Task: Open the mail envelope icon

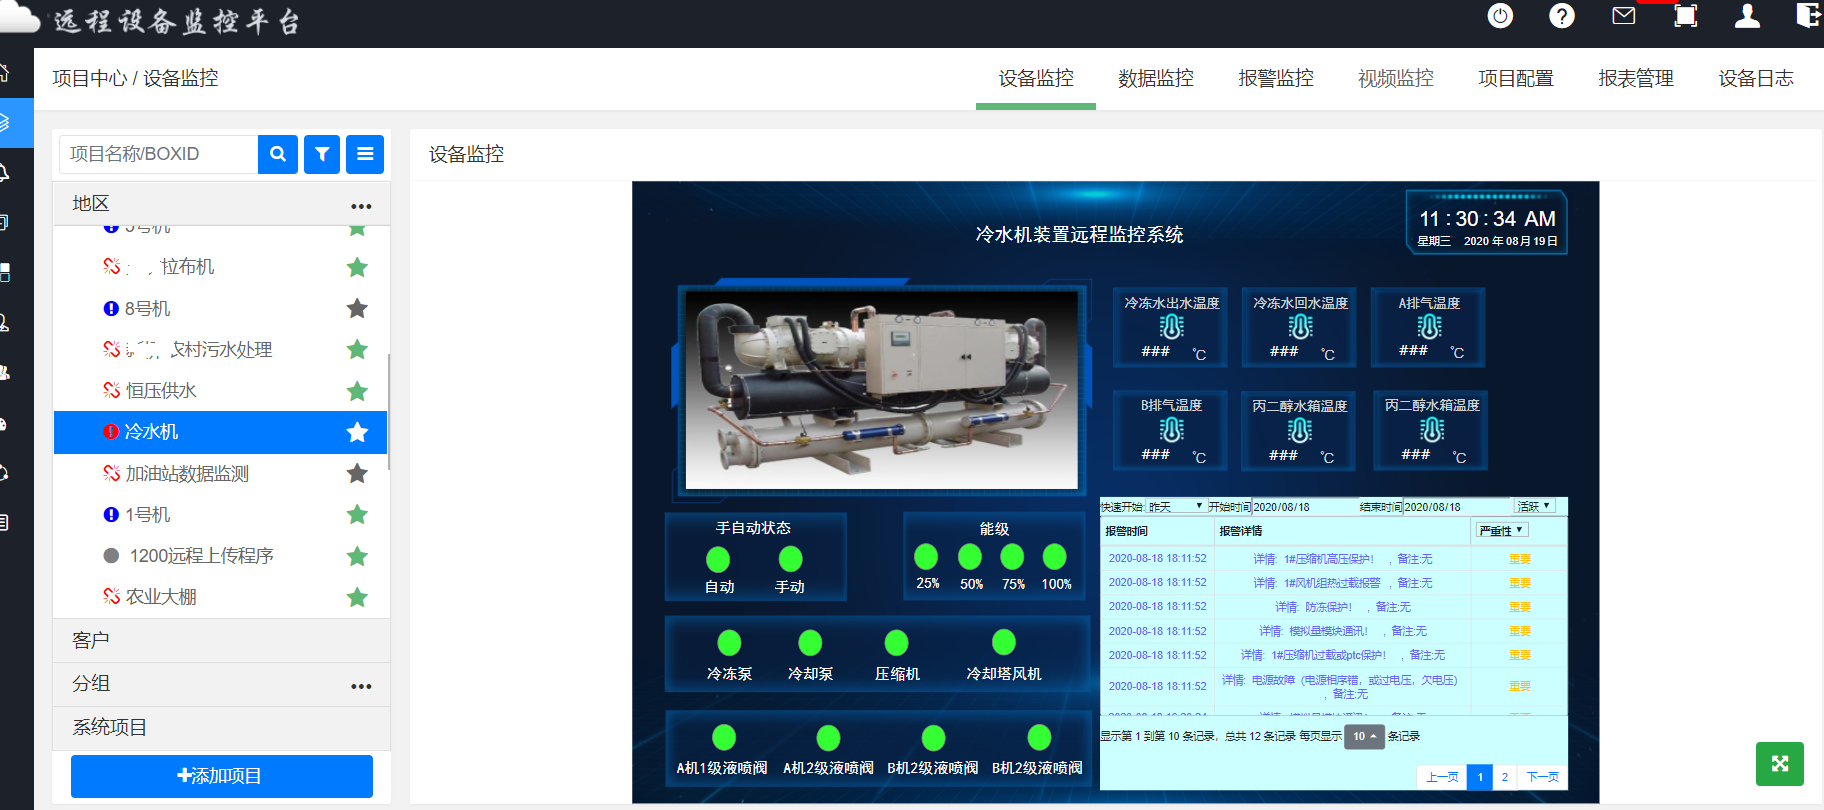Action: pyautogui.click(x=1624, y=16)
